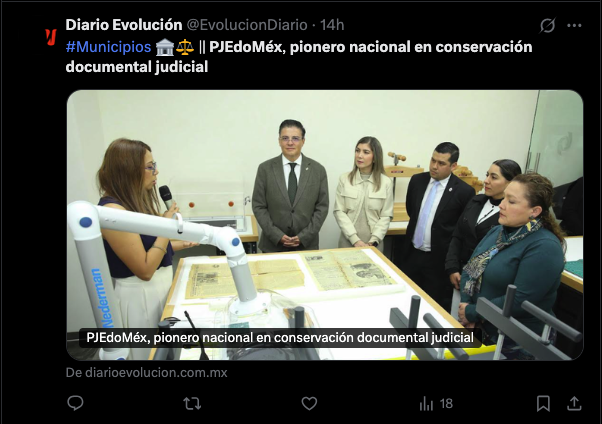Click the courthouse emoji in the tweet
Screen dimensions: 602x424
click(x=165, y=47)
